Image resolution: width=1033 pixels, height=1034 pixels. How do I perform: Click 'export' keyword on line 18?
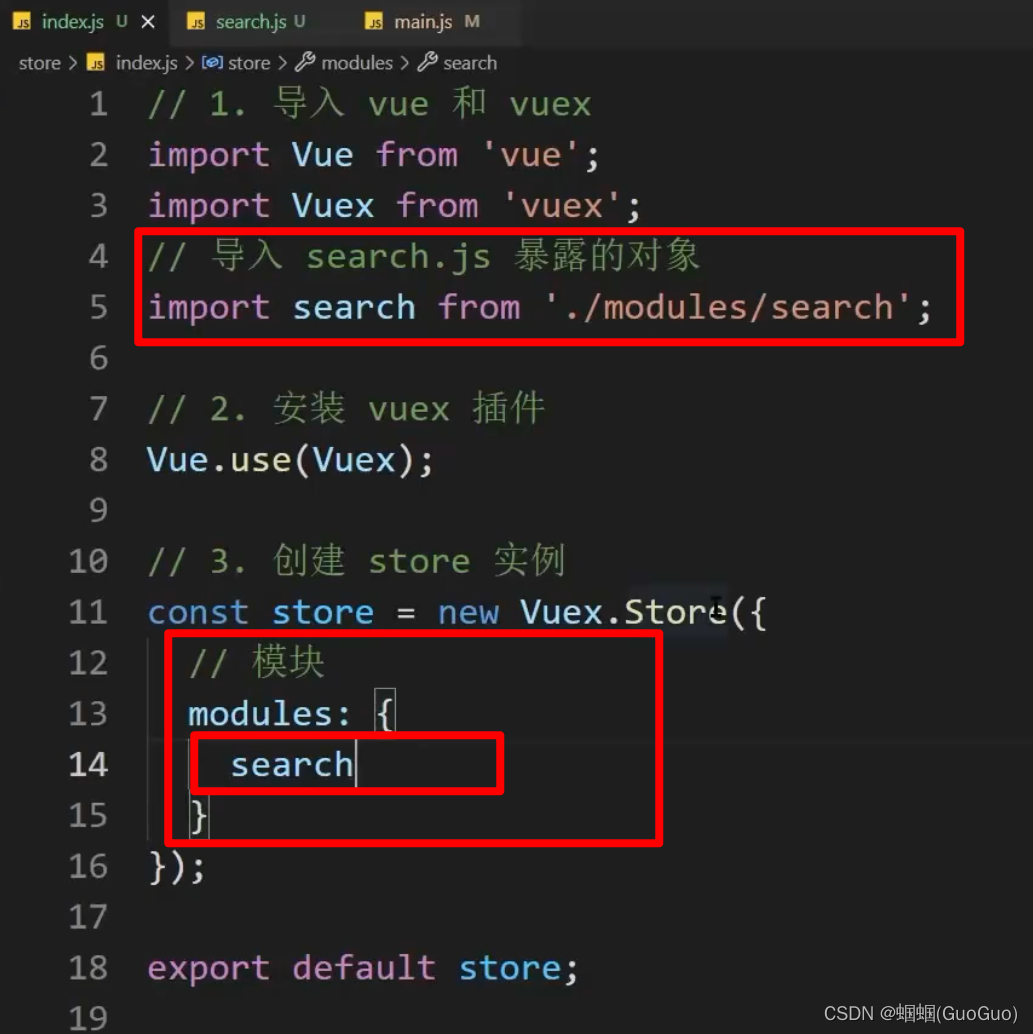tap(208, 968)
